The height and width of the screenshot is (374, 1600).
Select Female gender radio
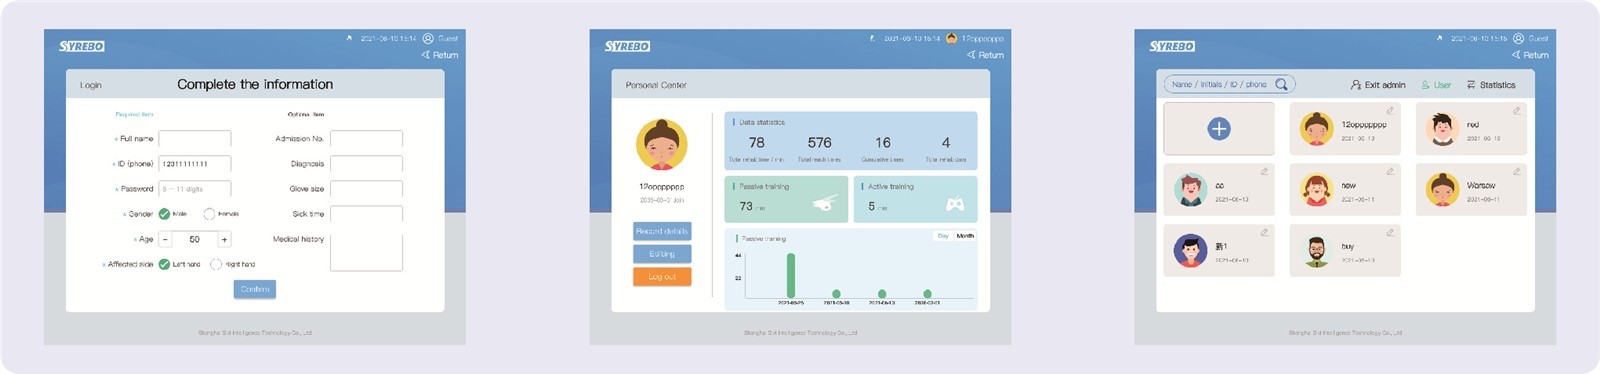(x=209, y=214)
